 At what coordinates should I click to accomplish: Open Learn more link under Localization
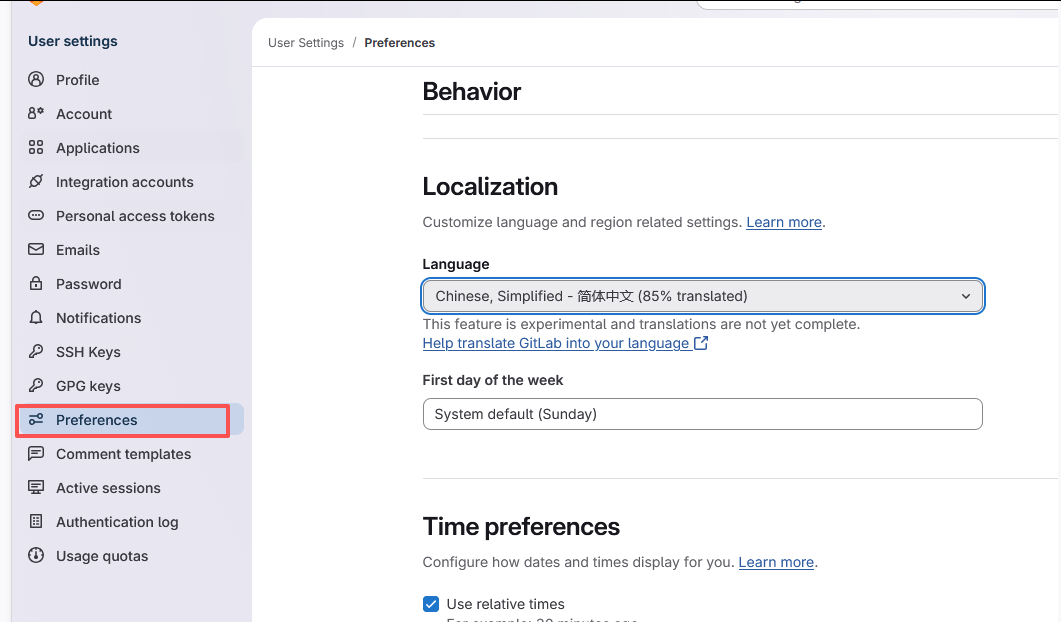tap(784, 222)
